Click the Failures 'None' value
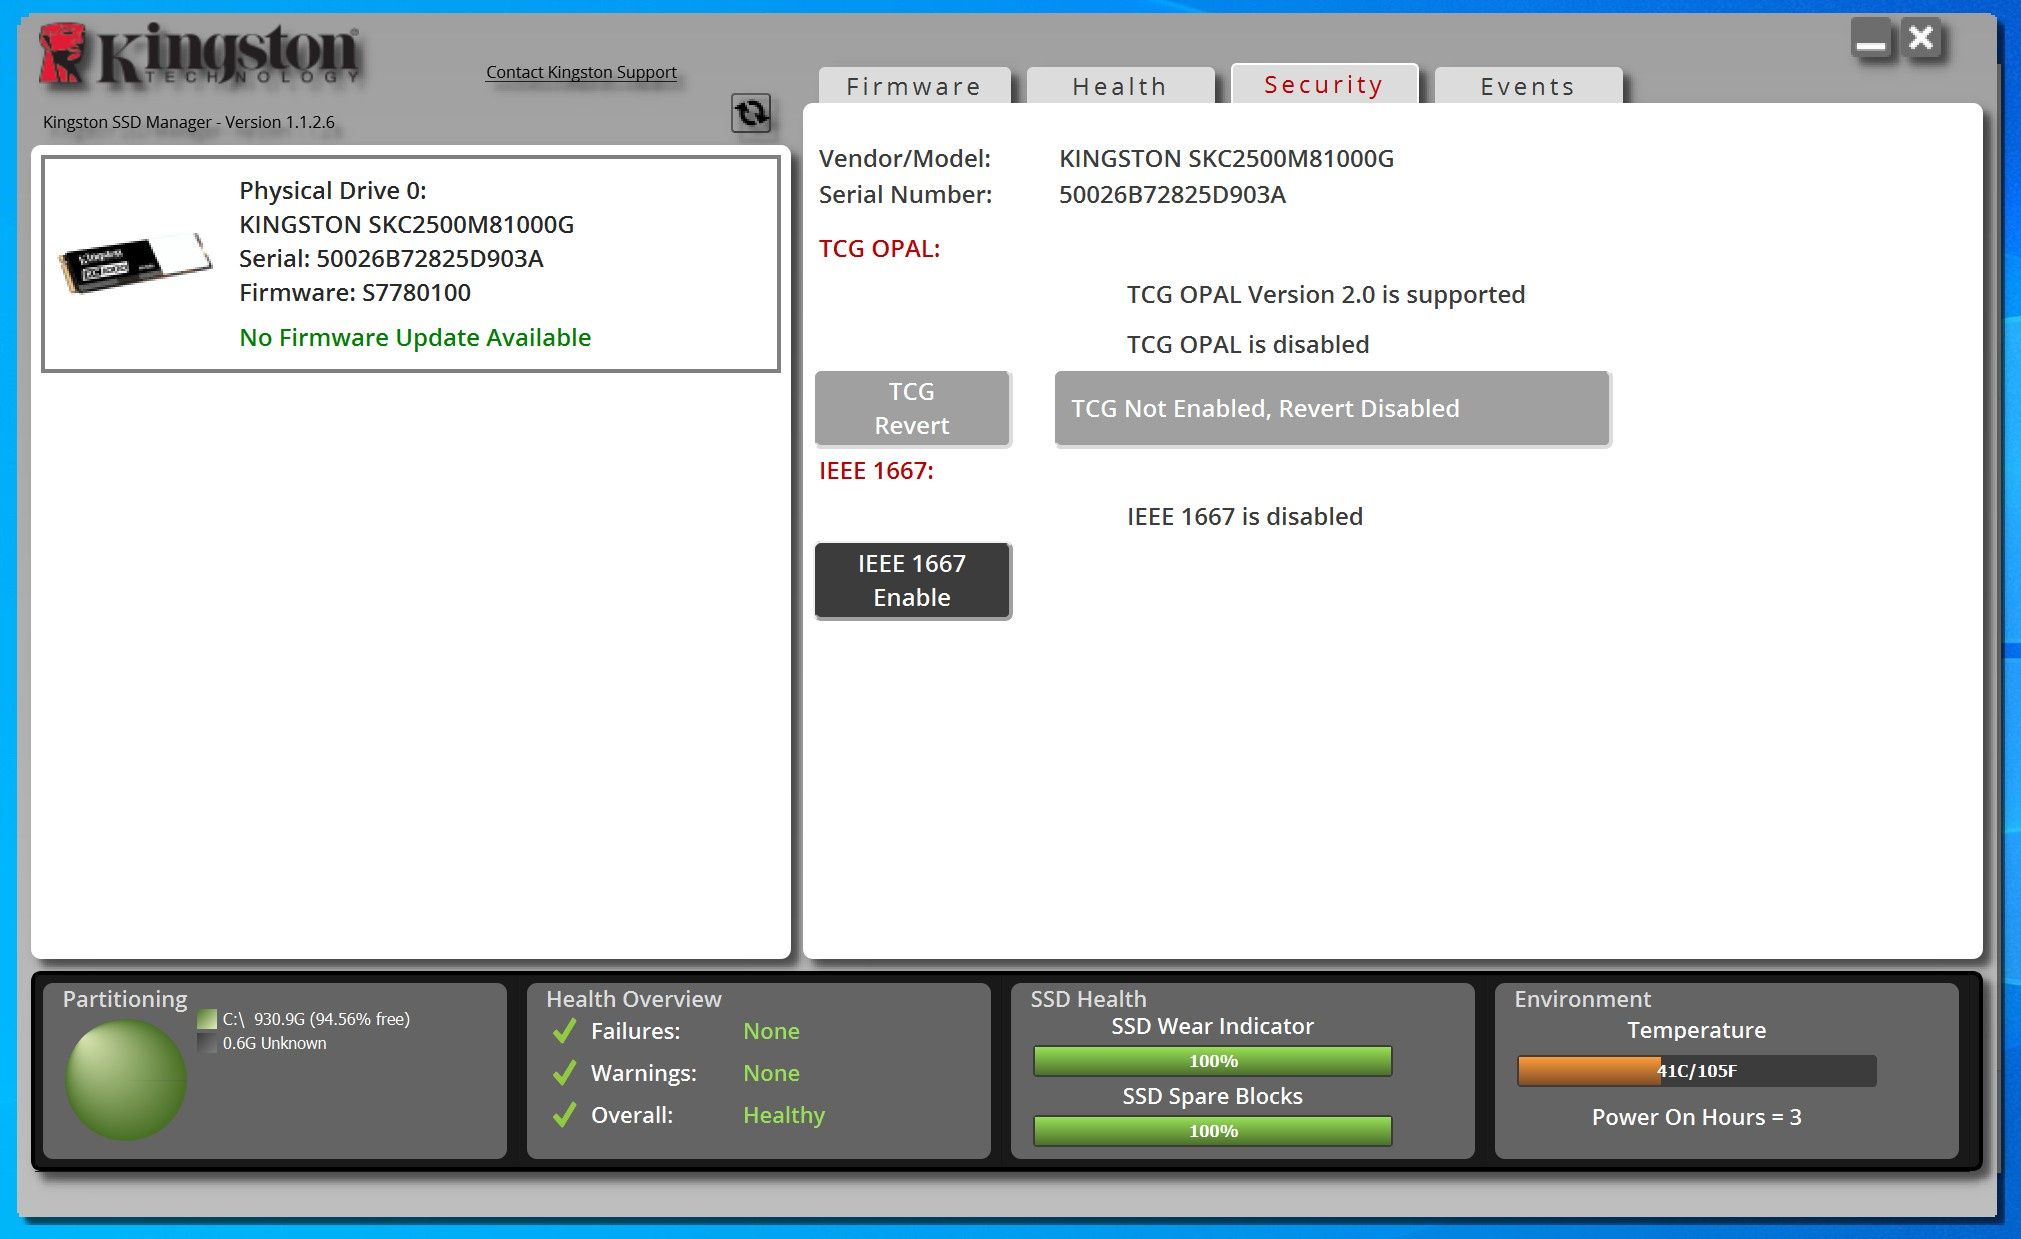Viewport: 2021px width, 1239px height. click(x=771, y=1031)
